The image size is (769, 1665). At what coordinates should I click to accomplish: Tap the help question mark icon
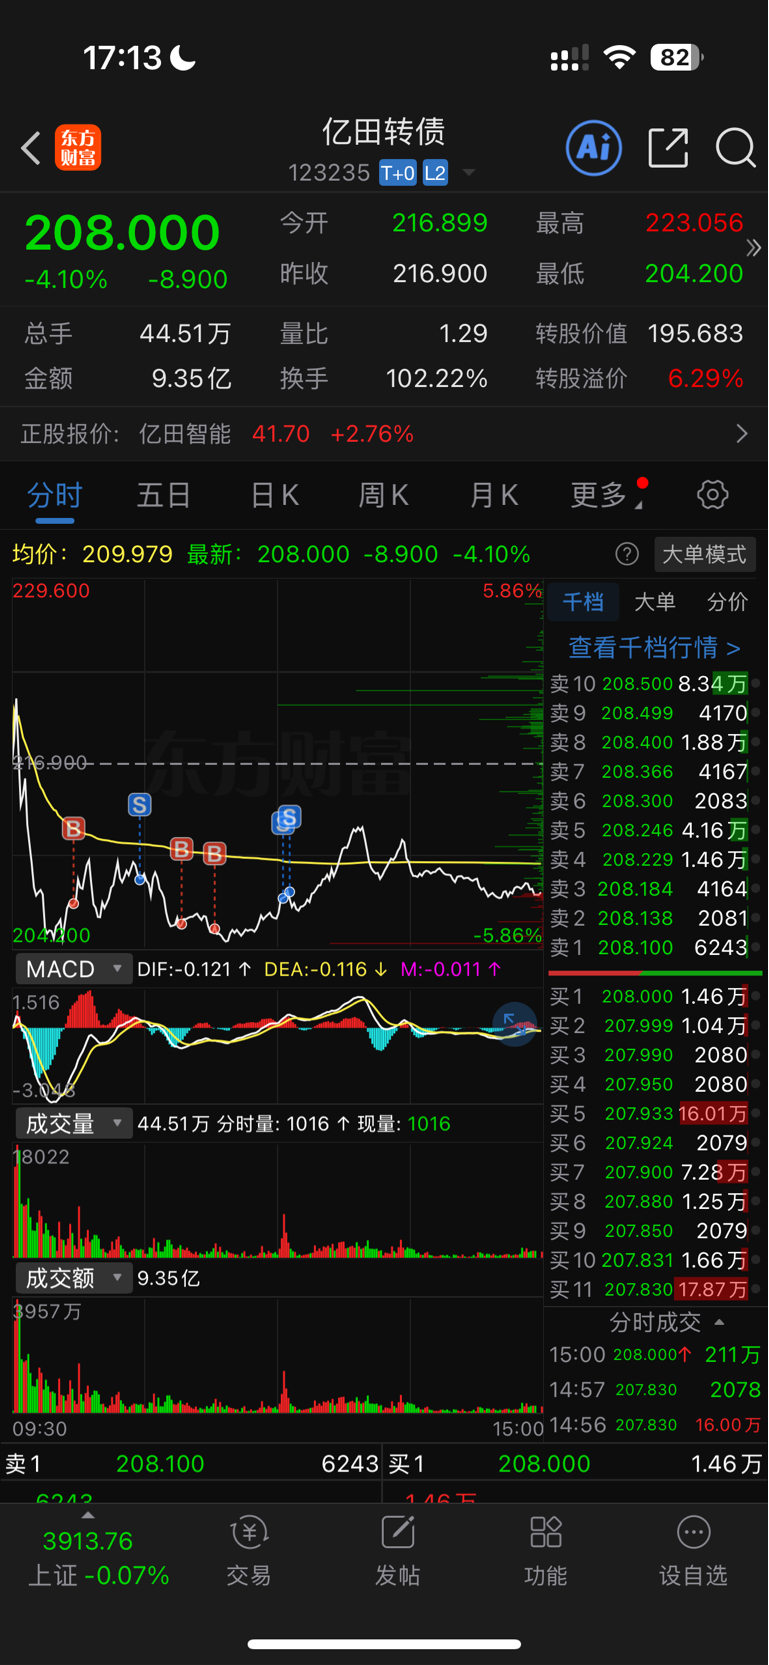click(x=627, y=554)
